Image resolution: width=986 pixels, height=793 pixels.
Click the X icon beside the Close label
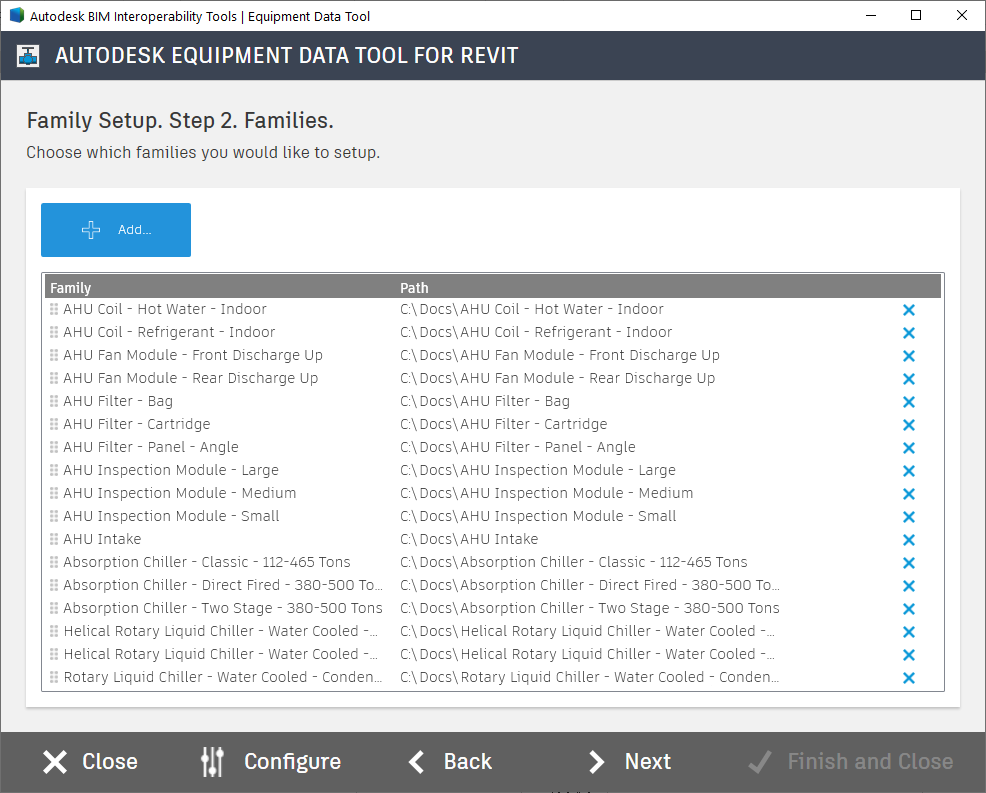click(x=55, y=761)
